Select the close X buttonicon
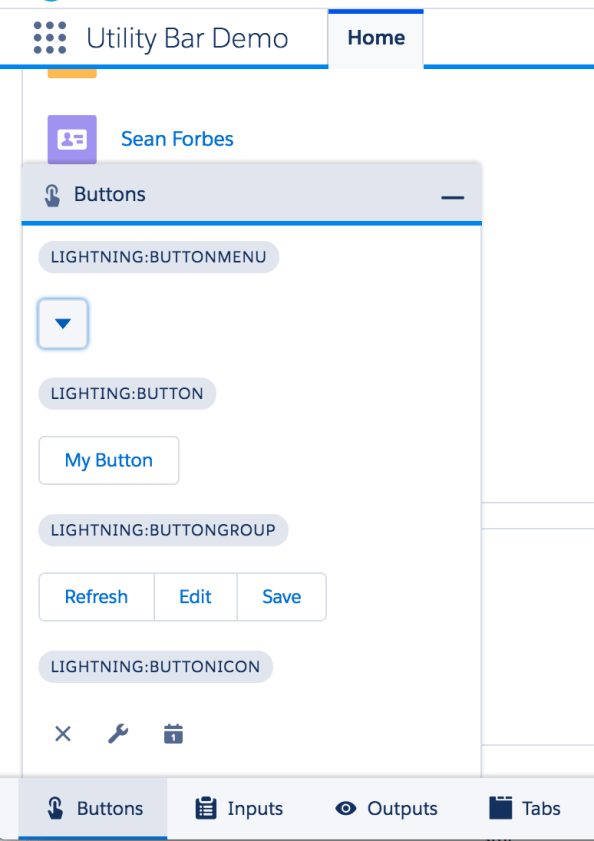 point(62,733)
